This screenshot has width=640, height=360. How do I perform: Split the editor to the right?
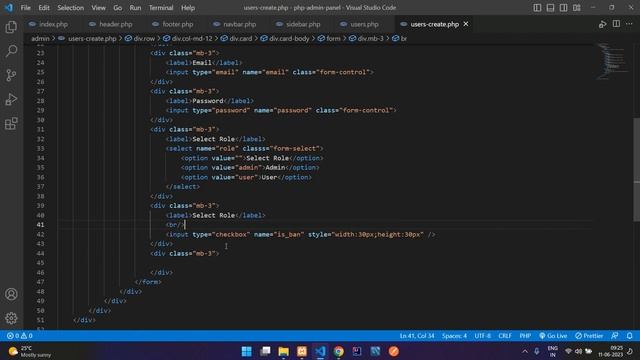(x=616, y=24)
